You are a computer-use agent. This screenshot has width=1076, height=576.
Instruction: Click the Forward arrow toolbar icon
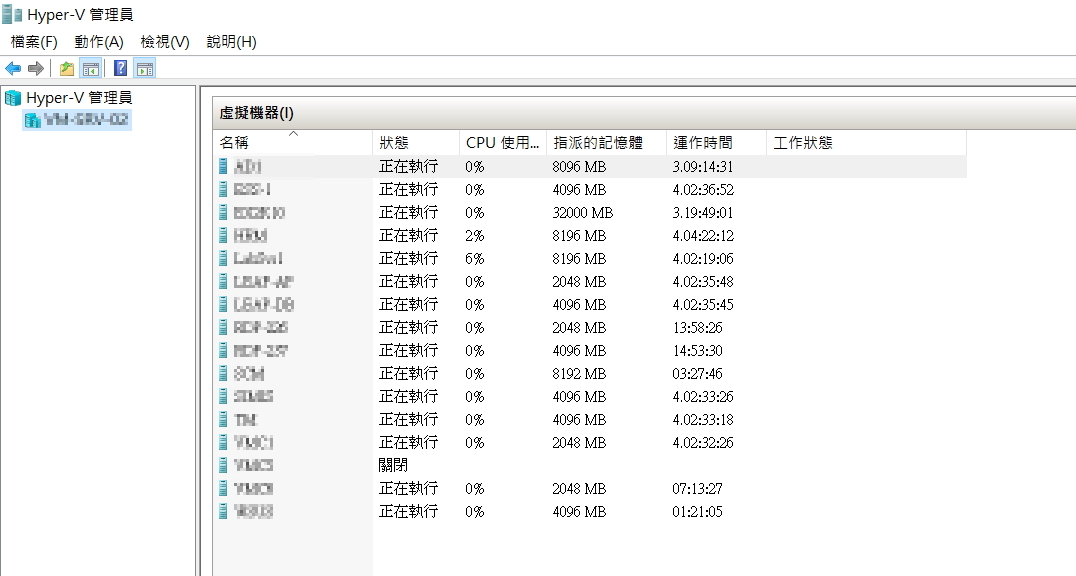click(36, 68)
